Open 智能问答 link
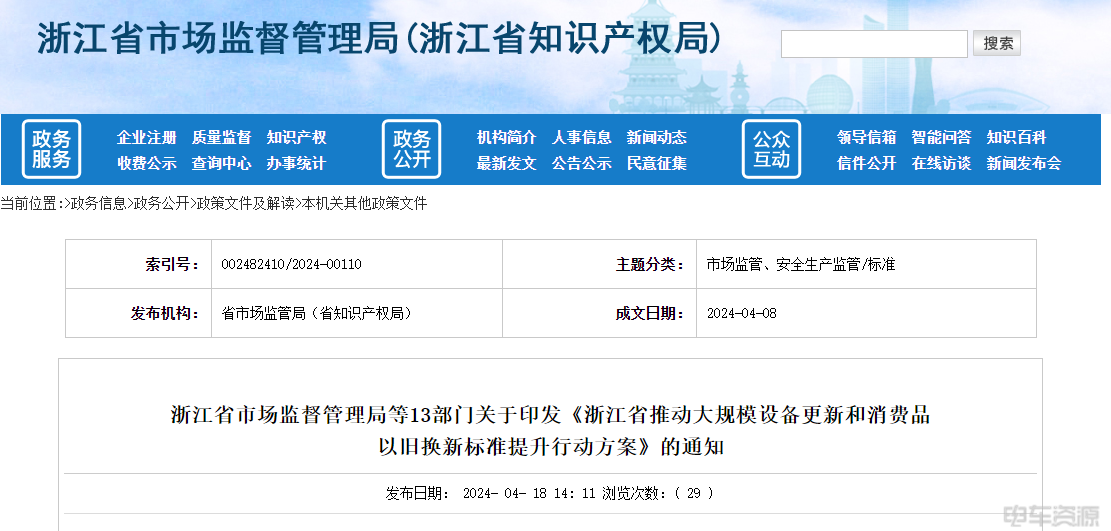Image resolution: width=1111 pixels, height=531 pixels. pos(942,138)
